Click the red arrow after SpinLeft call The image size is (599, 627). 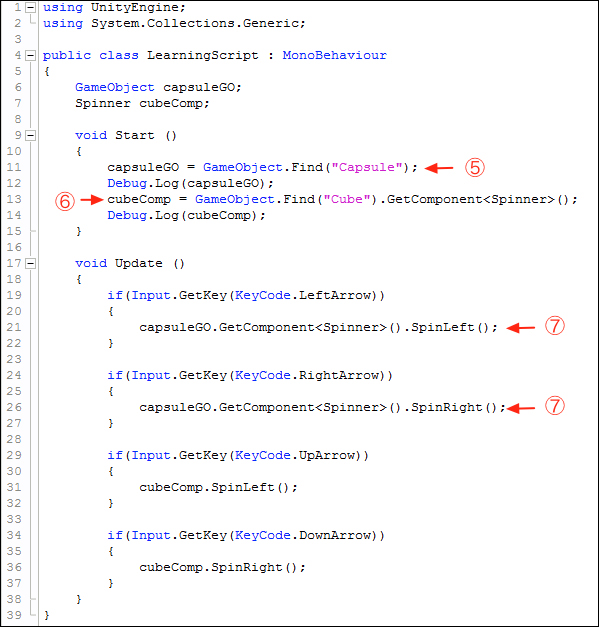(520, 328)
